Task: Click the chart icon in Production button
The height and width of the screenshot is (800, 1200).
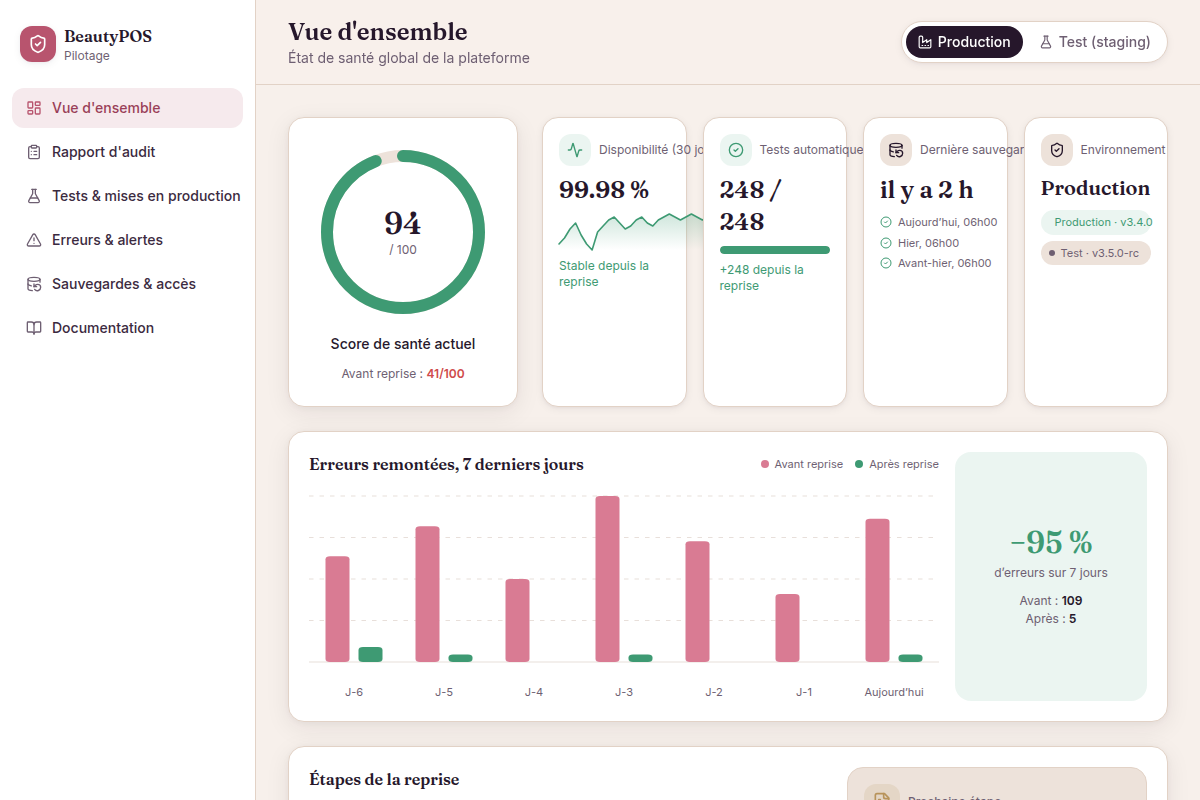Action: 925,42
